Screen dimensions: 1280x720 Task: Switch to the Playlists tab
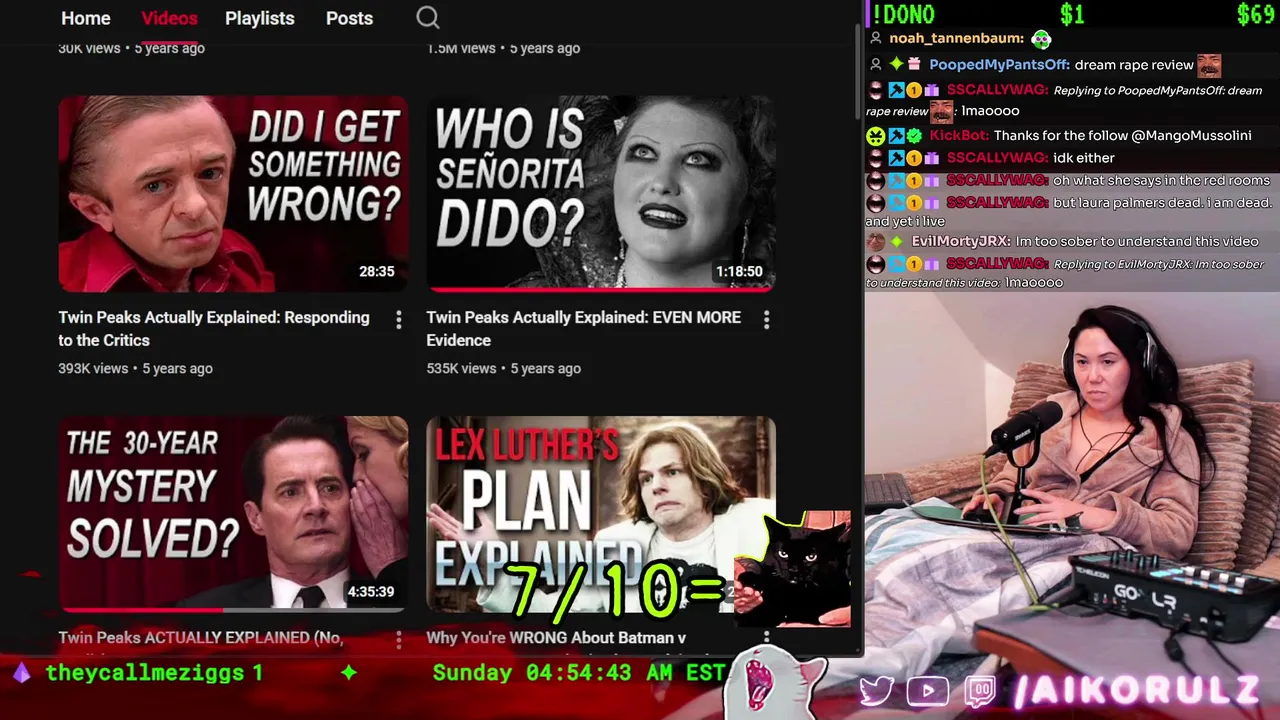[259, 18]
